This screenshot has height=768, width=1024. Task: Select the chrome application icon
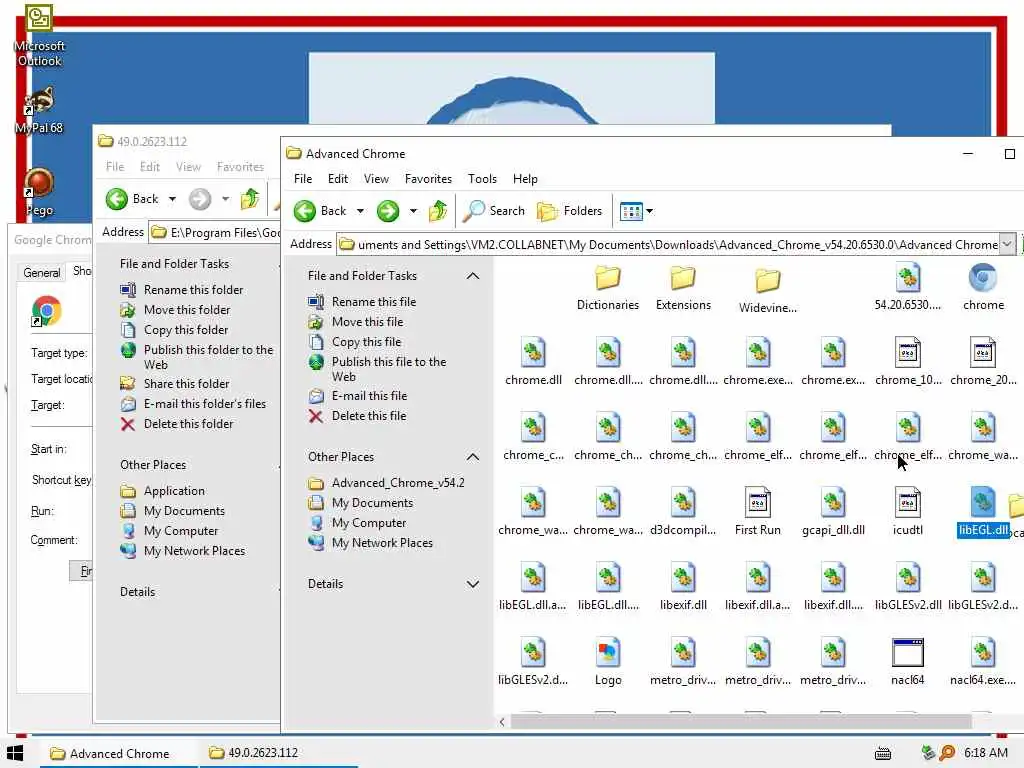point(983,278)
